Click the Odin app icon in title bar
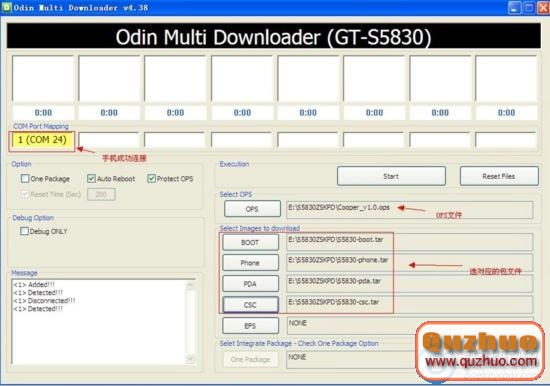550x386 pixels. pos(7,7)
